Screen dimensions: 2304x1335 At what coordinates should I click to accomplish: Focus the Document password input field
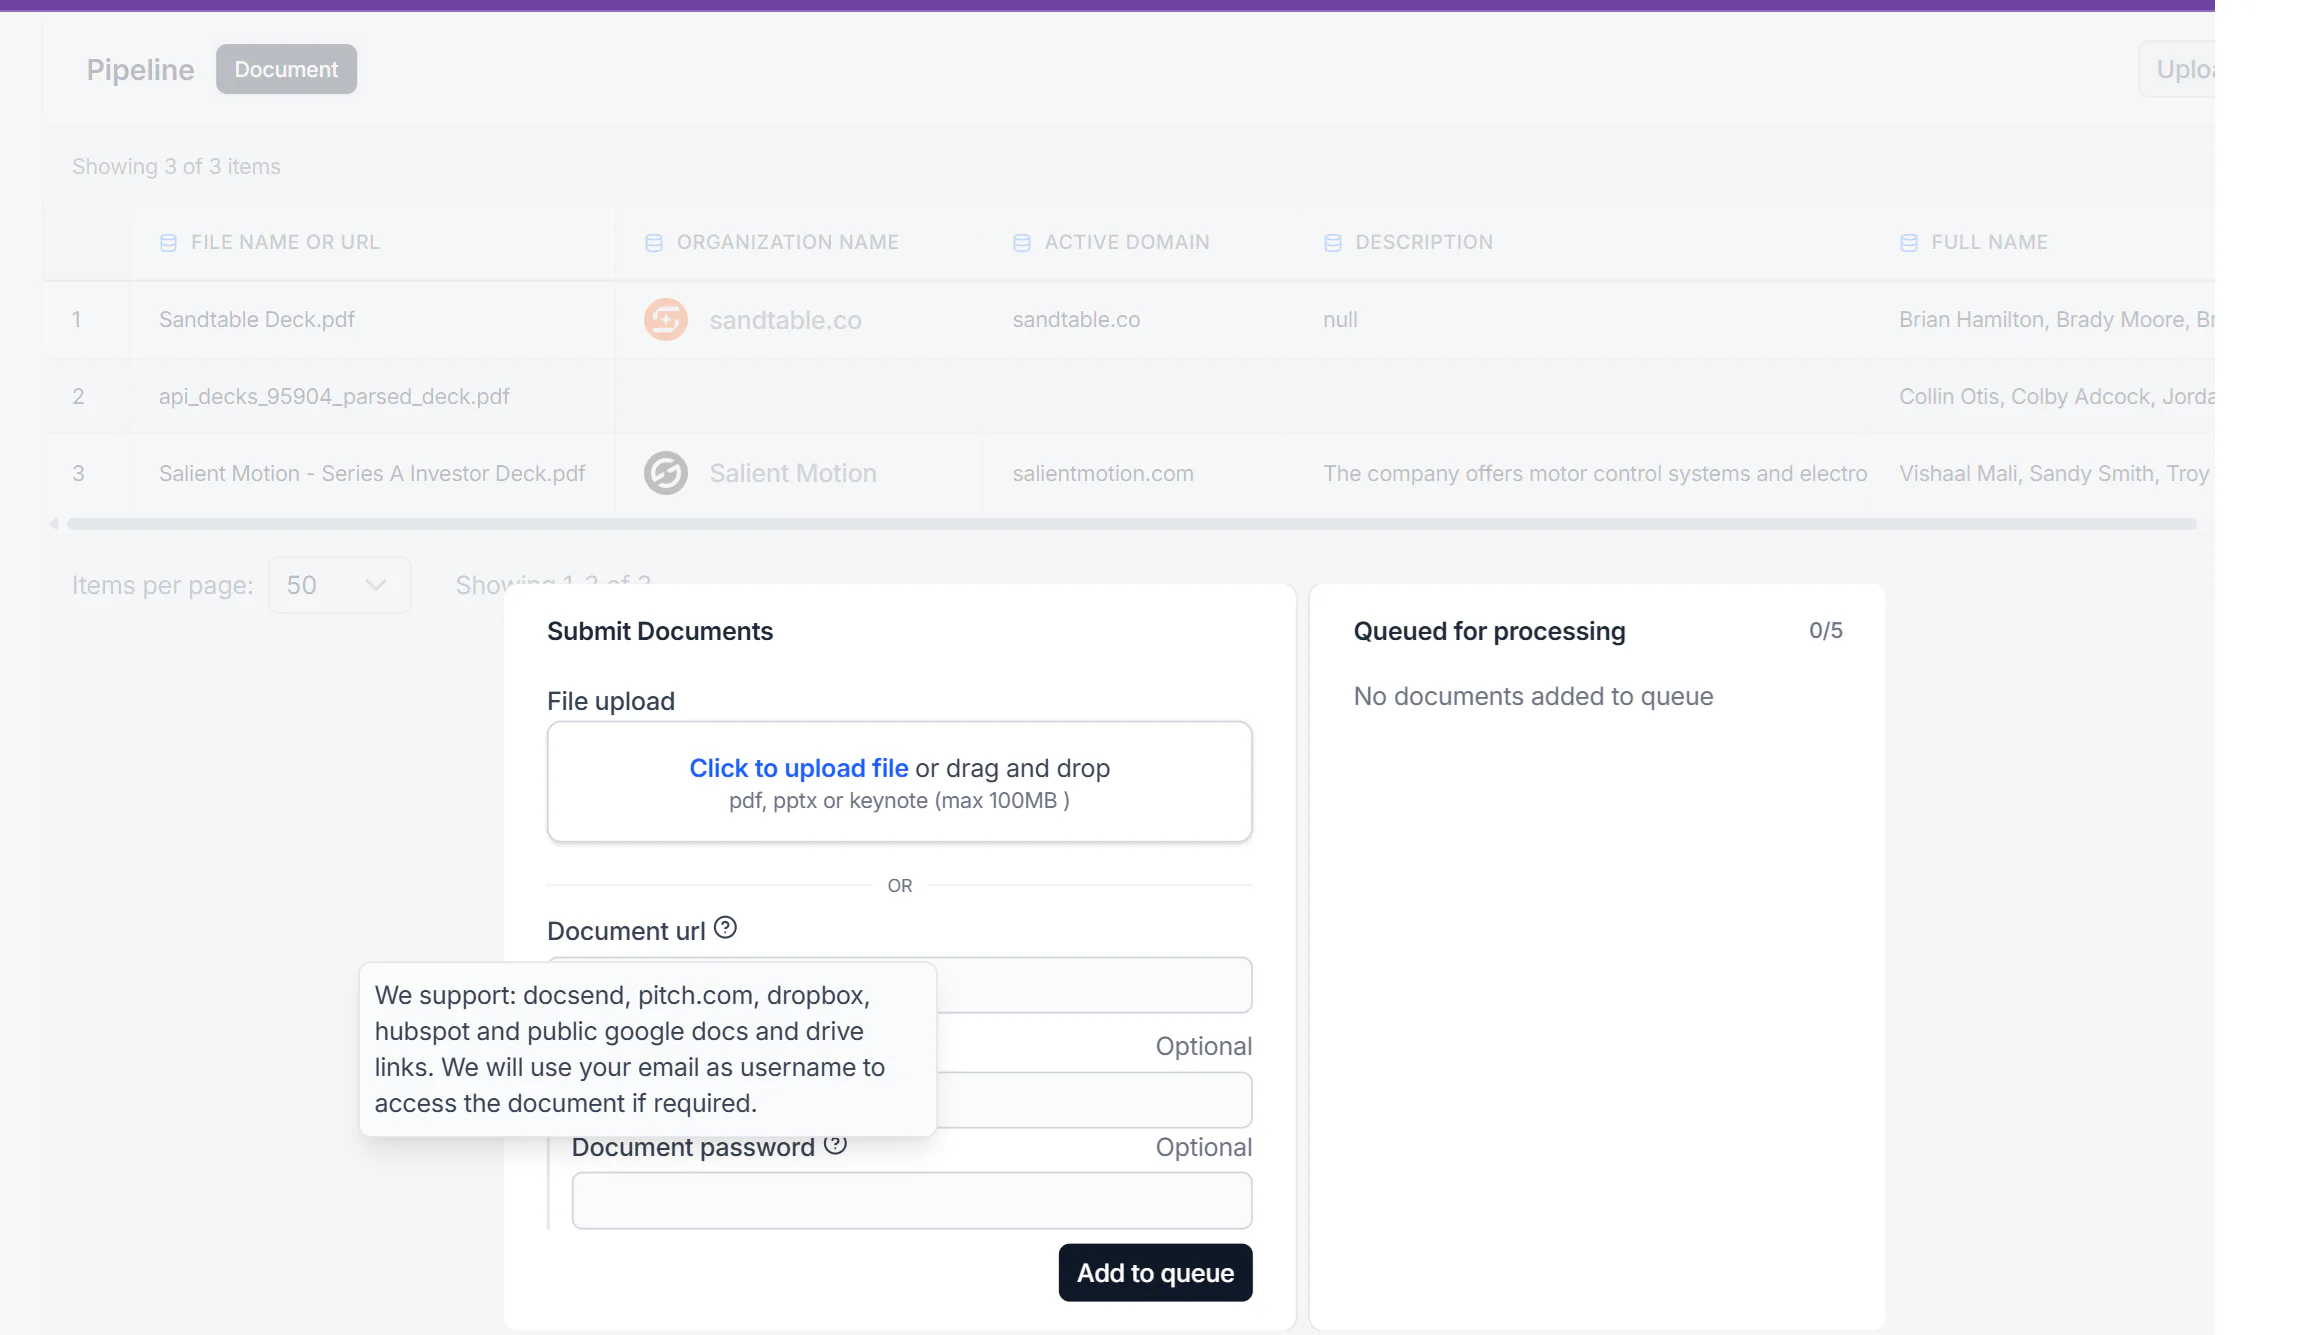tap(912, 1201)
